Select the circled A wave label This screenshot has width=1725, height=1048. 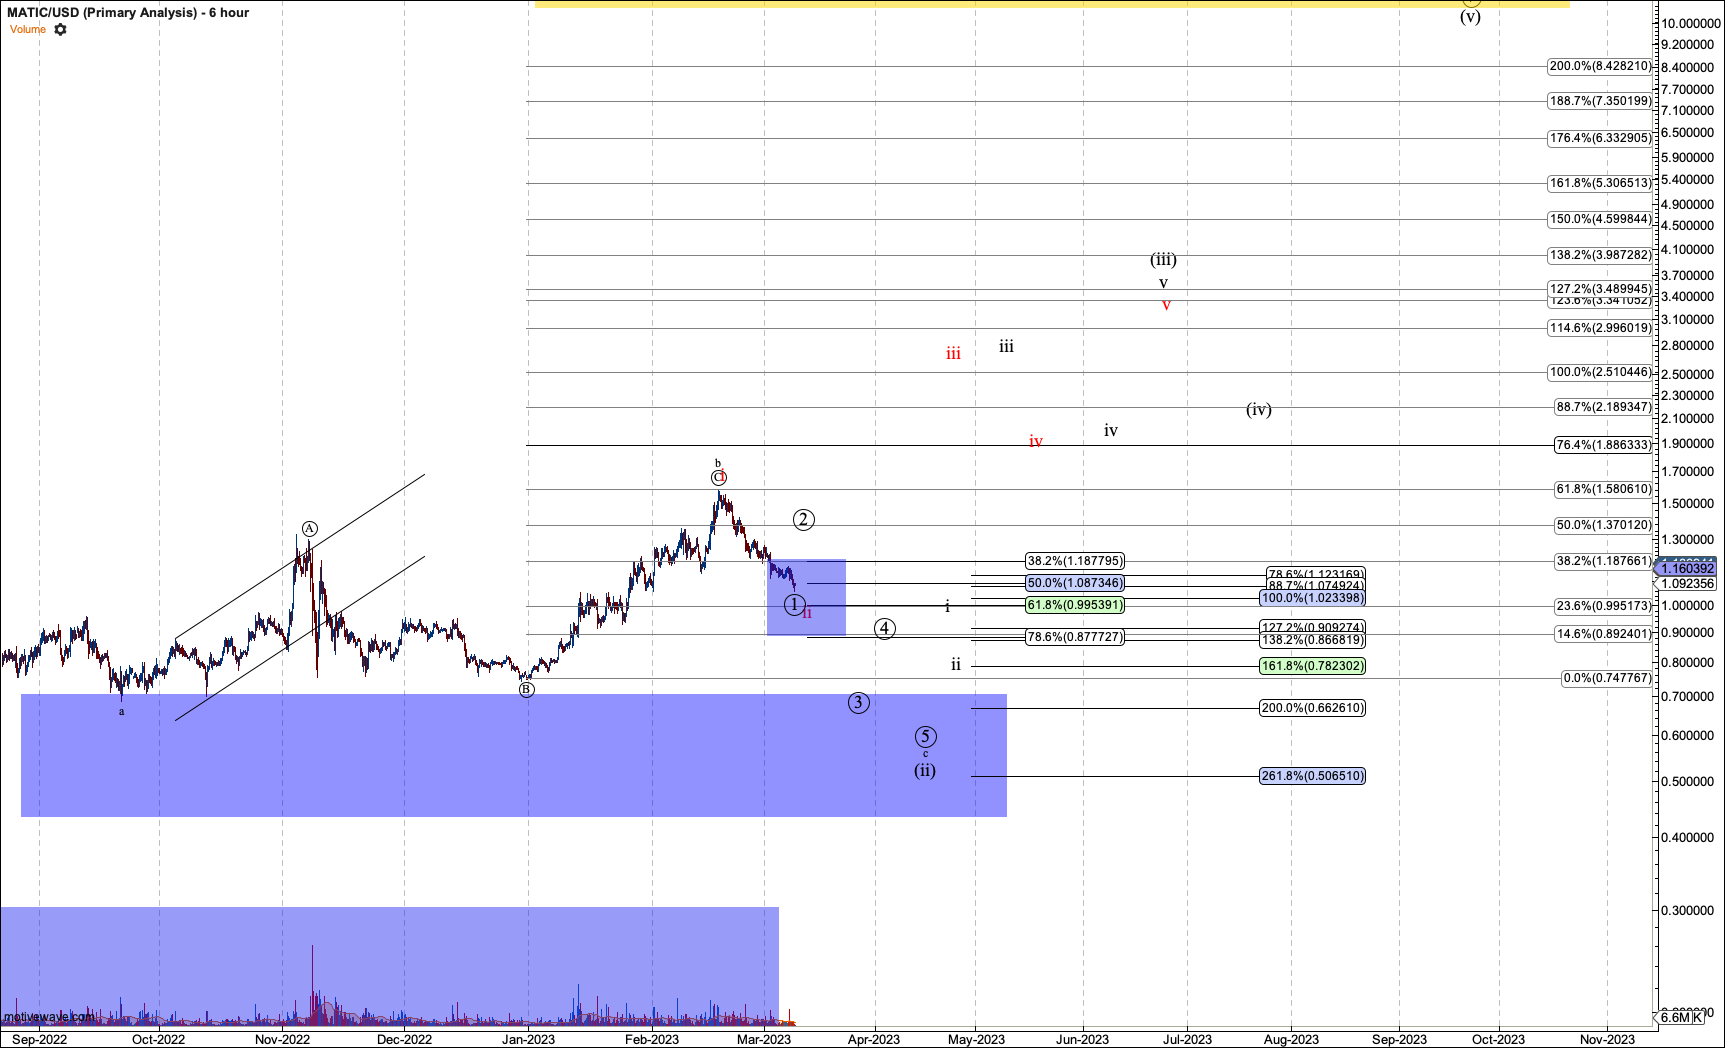tap(310, 529)
